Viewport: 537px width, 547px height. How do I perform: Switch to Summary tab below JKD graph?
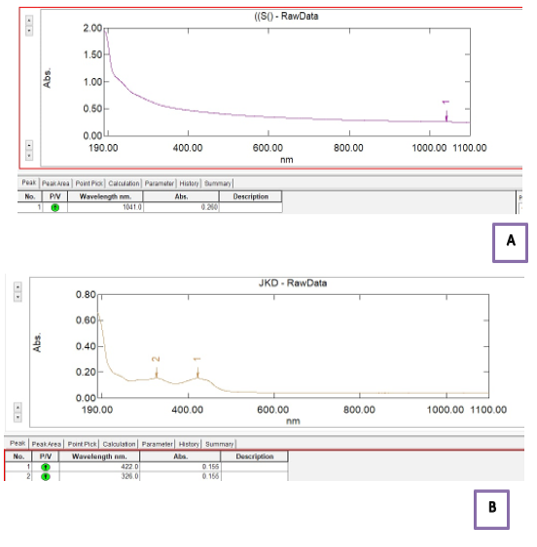click(x=219, y=444)
